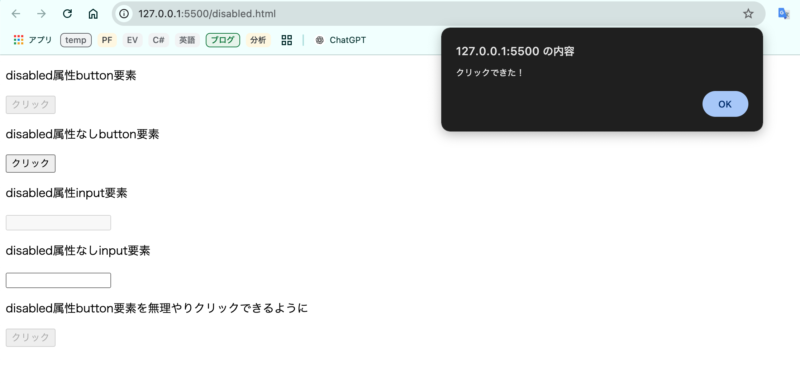Click the disabled クリック button at bottom
This screenshot has width=800, height=392.
pos(31,337)
